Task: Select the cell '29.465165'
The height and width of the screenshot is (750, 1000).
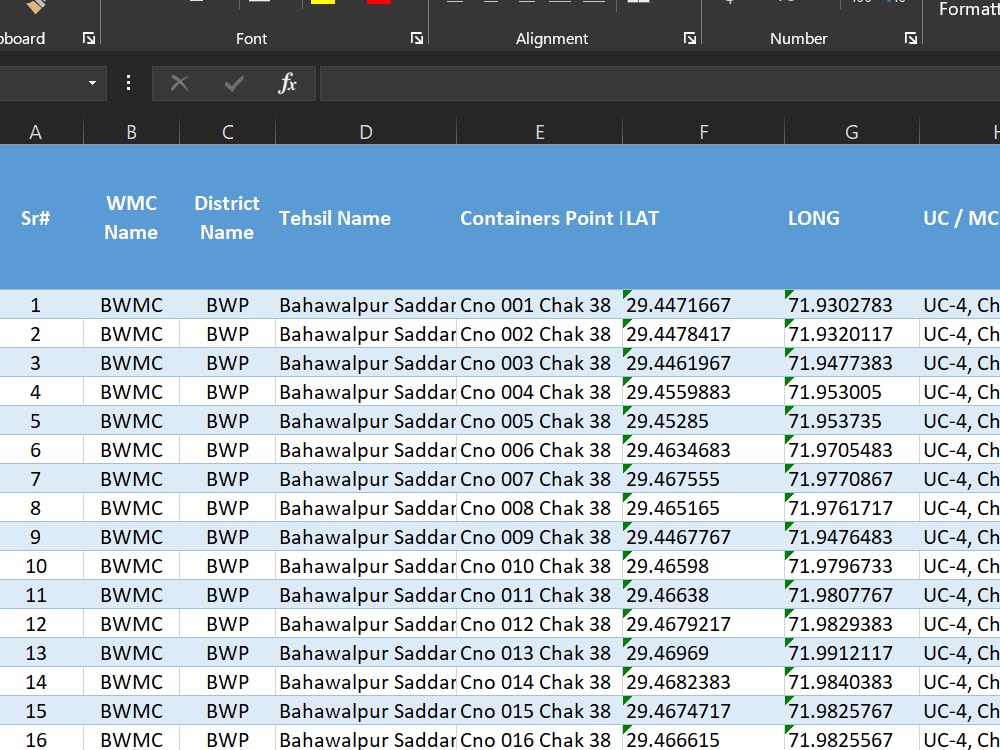Action: point(703,508)
